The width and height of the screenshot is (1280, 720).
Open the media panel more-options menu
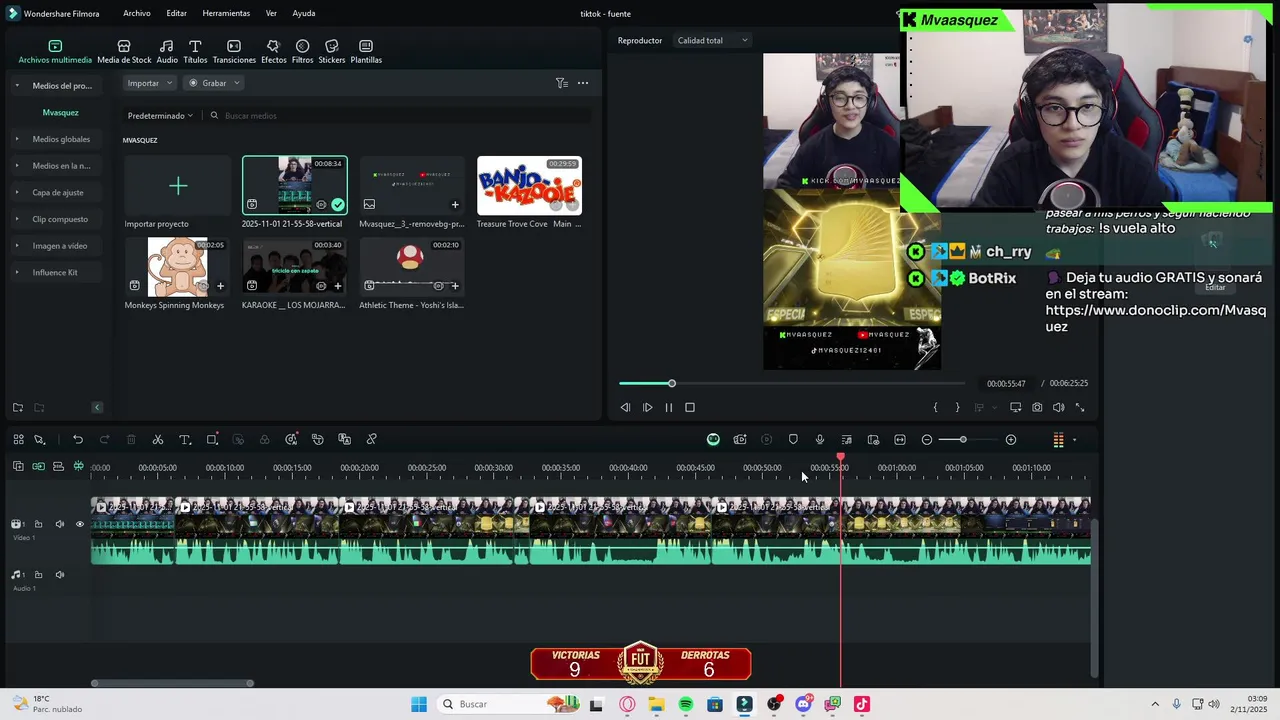[583, 83]
